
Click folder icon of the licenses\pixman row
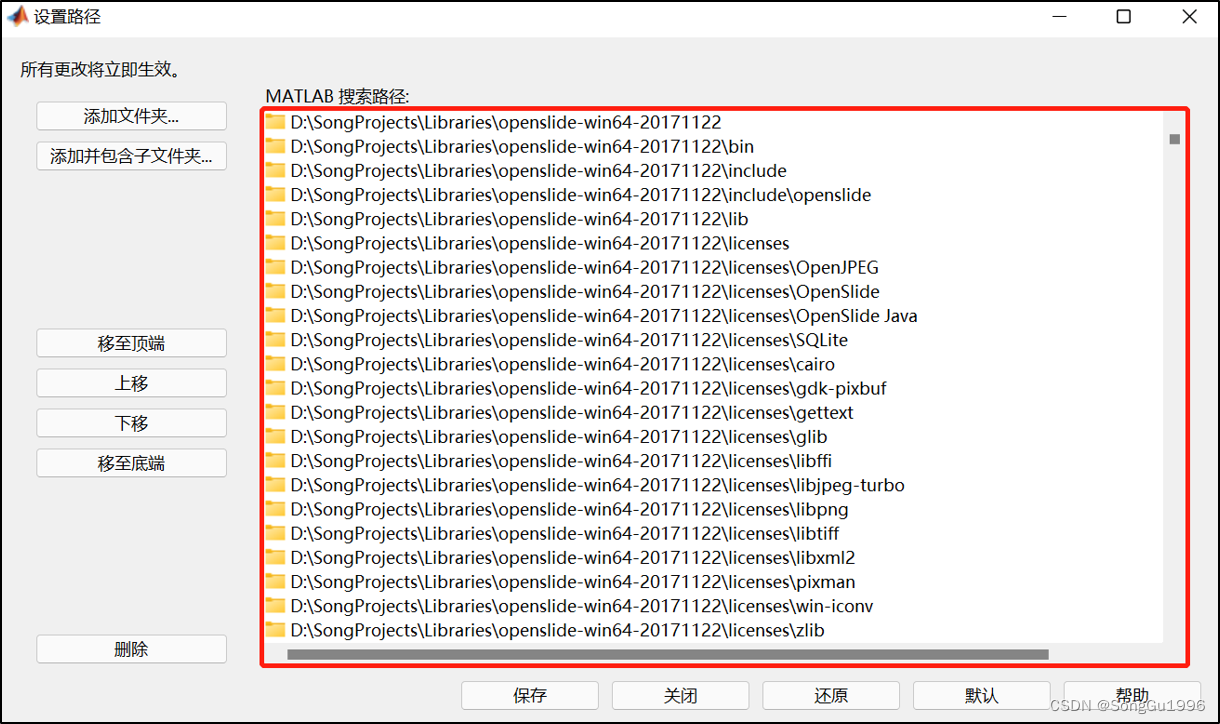coord(275,582)
